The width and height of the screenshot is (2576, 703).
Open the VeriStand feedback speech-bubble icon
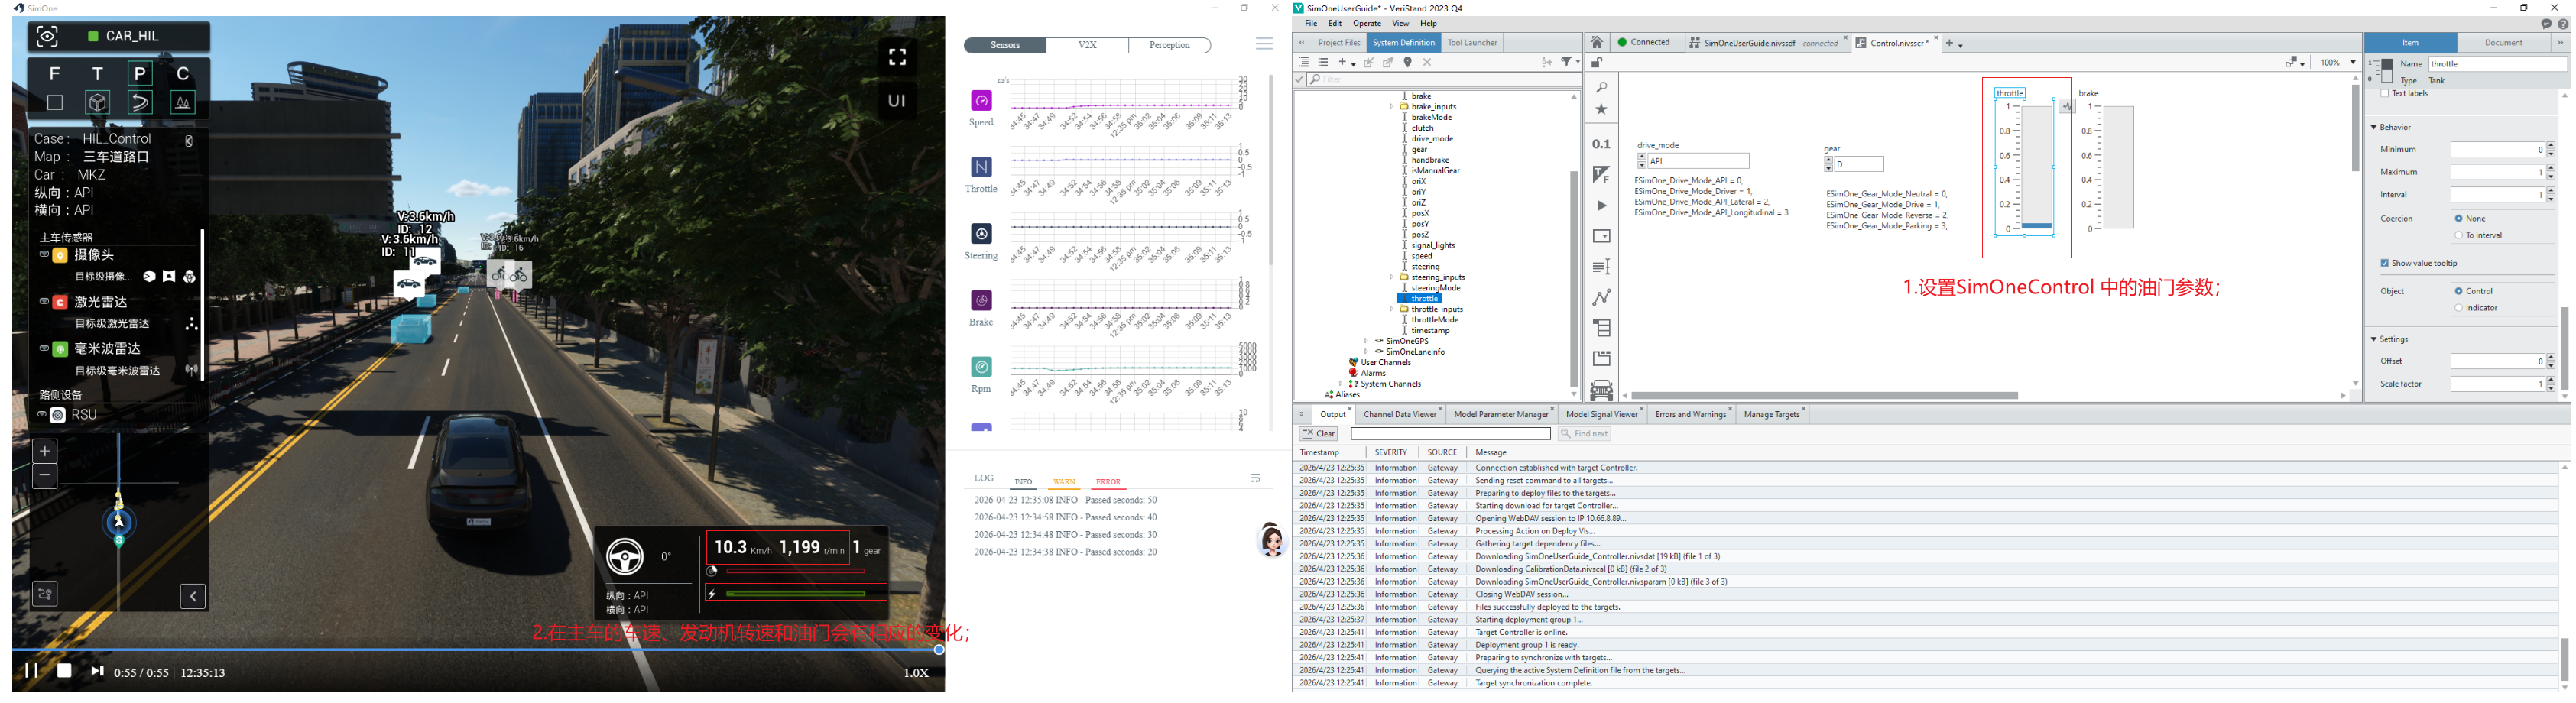pos(2546,24)
